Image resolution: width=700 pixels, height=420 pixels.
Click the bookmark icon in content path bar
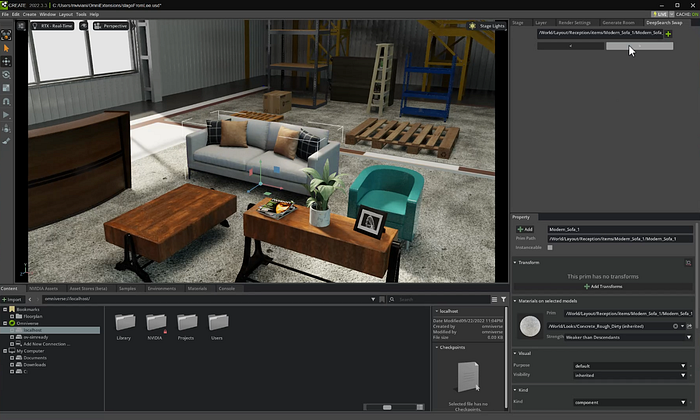click(382, 299)
